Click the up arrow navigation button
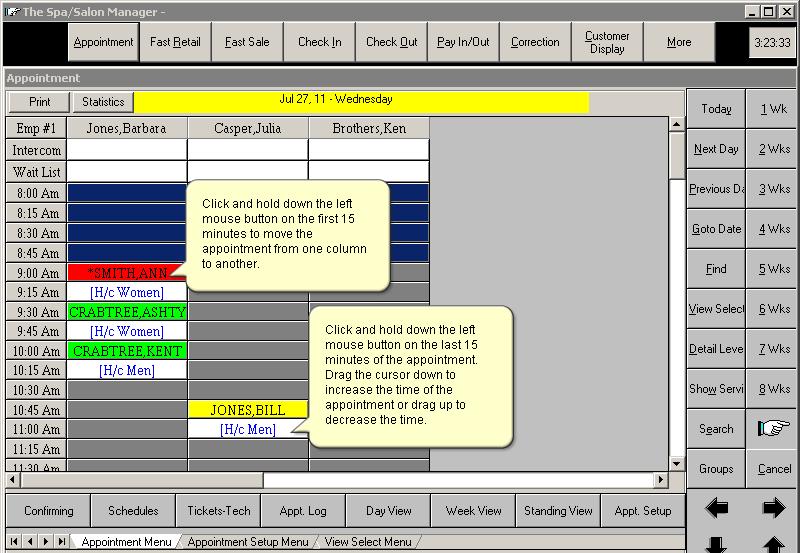 coord(774,544)
